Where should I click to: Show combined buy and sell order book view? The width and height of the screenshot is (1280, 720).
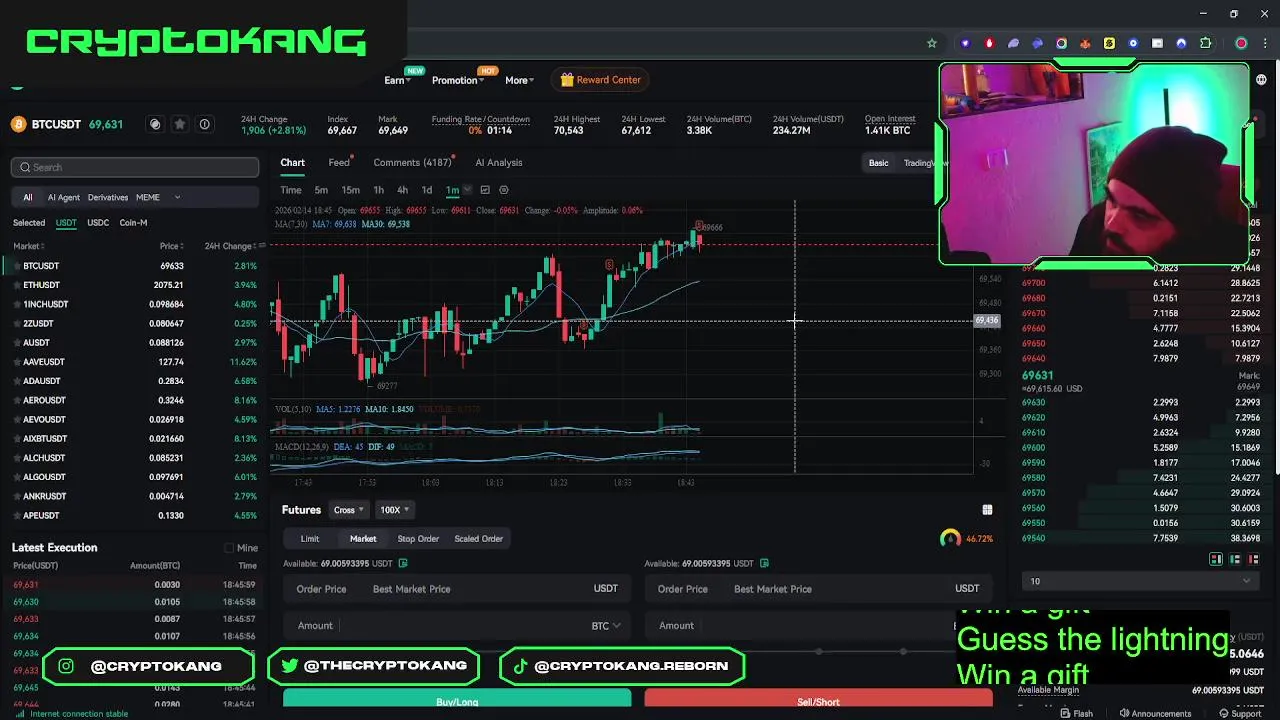(x=1216, y=559)
